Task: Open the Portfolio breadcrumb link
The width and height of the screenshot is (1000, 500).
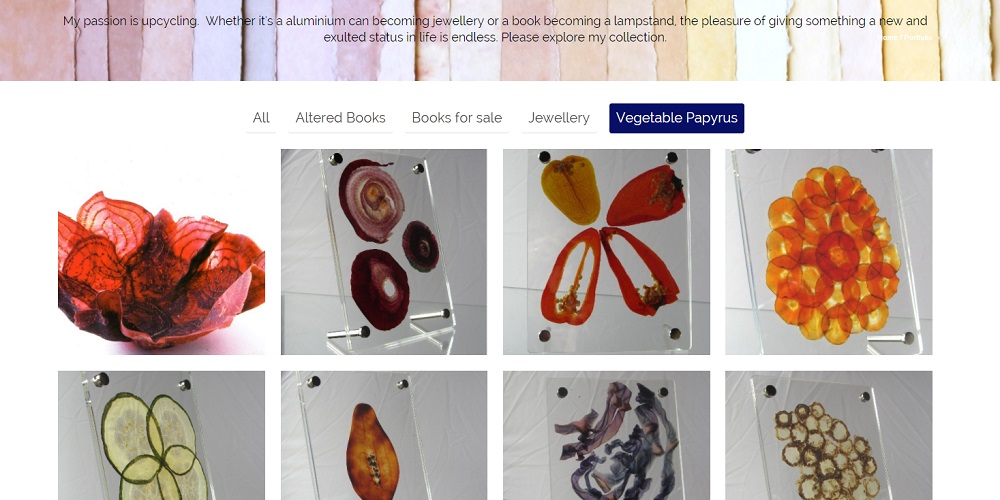Action: point(918,38)
